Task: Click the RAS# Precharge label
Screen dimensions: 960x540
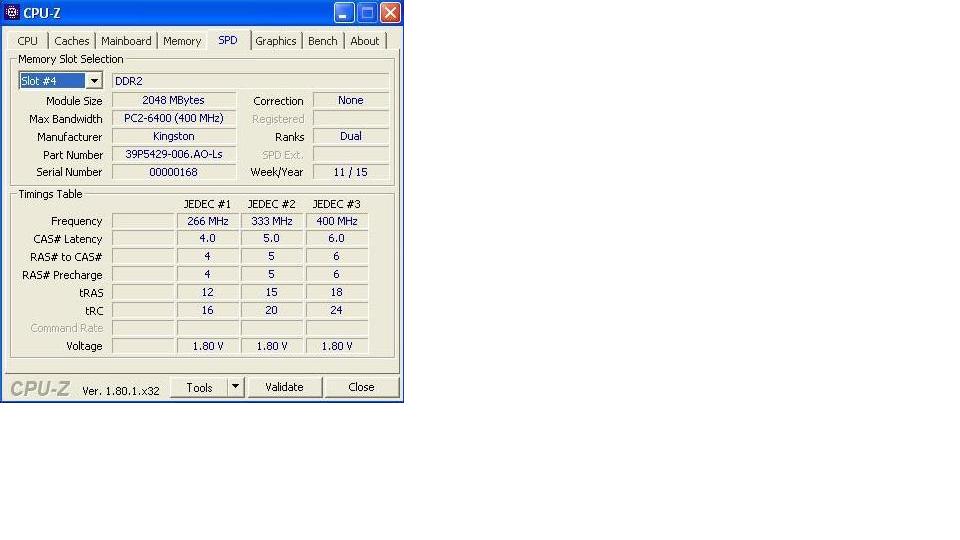Action: pyautogui.click(x=62, y=275)
